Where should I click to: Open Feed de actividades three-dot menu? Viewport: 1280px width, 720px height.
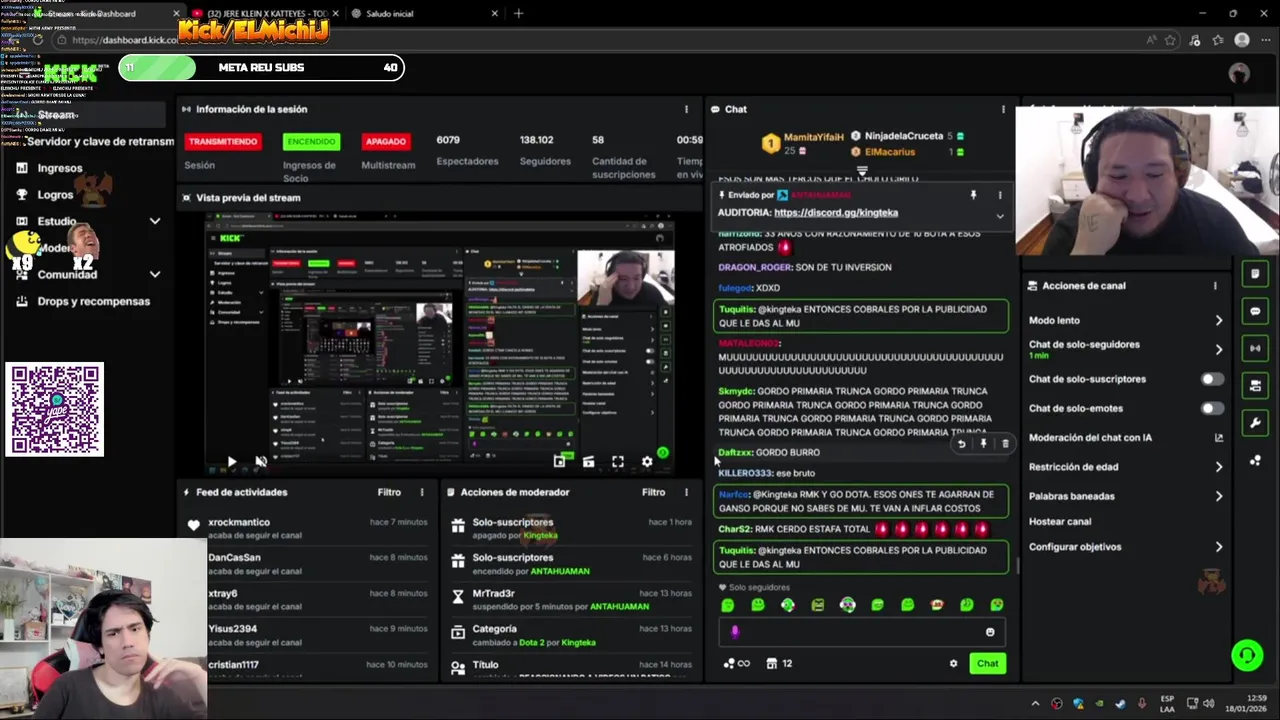pyautogui.click(x=422, y=492)
